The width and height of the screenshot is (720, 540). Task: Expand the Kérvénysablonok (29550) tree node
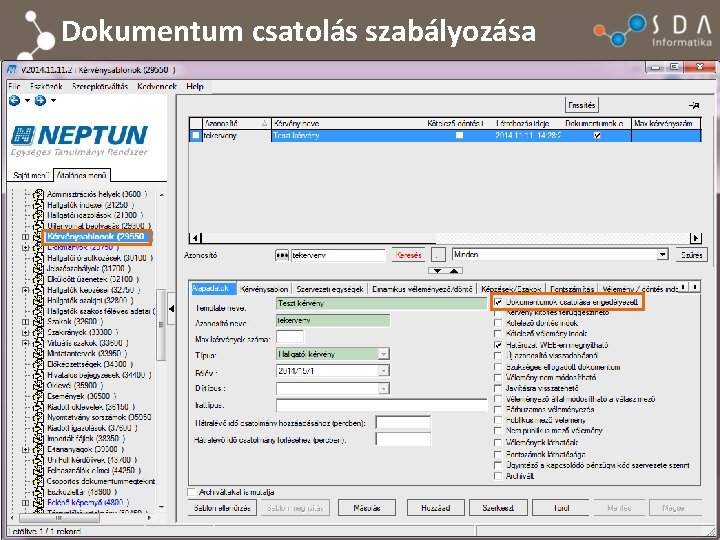25,237
